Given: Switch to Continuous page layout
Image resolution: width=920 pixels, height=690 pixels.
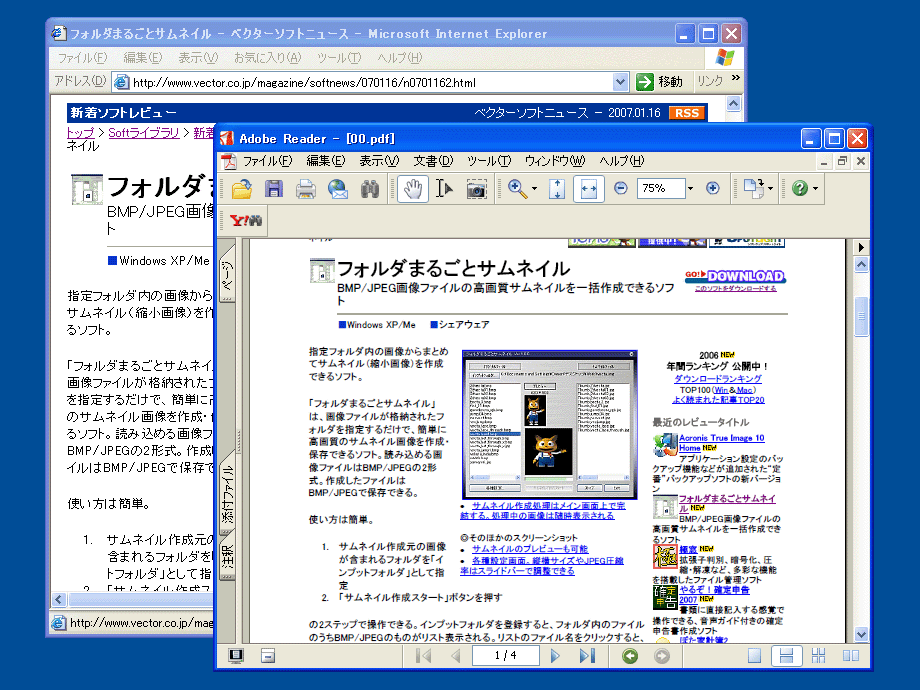Looking at the screenshot, I should click(786, 655).
